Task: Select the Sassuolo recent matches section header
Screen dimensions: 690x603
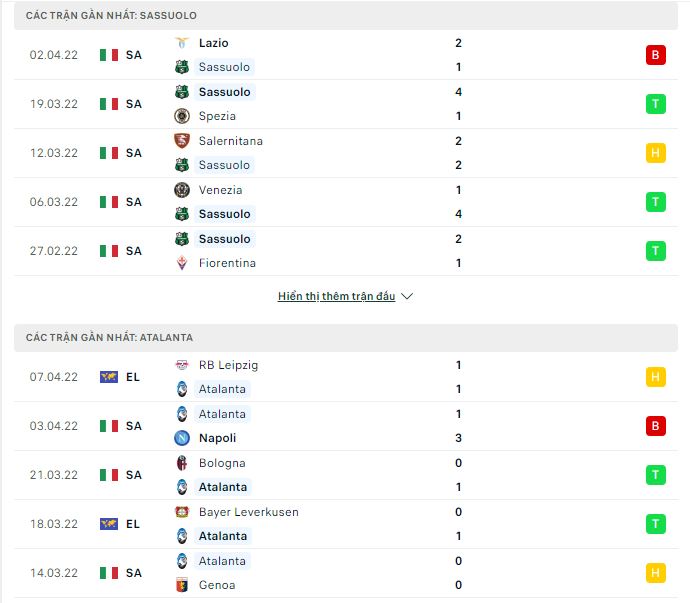Action: click(x=346, y=15)
